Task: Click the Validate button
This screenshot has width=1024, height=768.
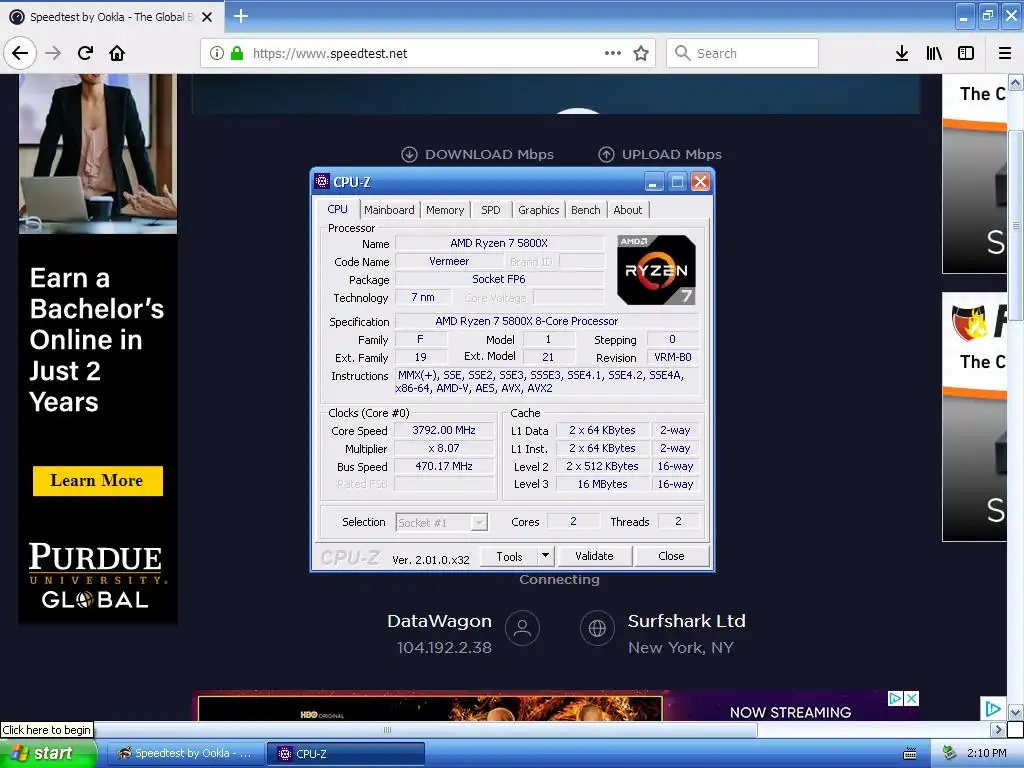Action: pos(594,556)
